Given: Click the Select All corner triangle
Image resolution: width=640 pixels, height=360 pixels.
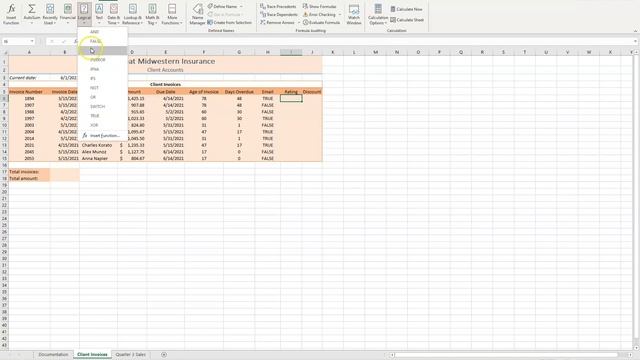Looking at the screenshot, I should click(4, 52).
